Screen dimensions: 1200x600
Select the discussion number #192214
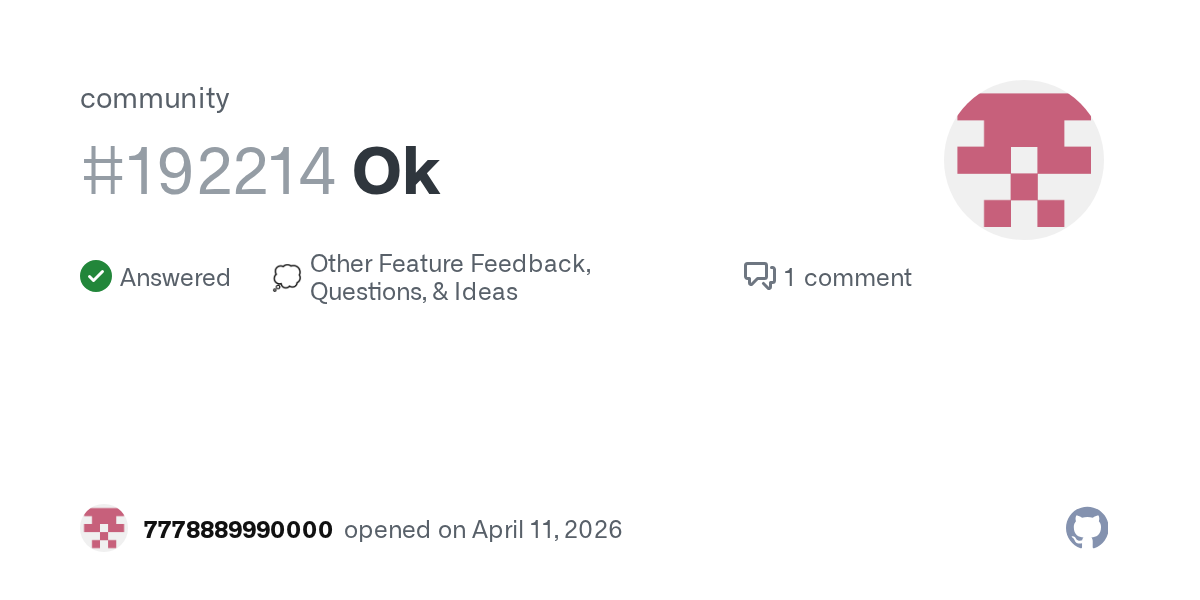pos(208,172)
